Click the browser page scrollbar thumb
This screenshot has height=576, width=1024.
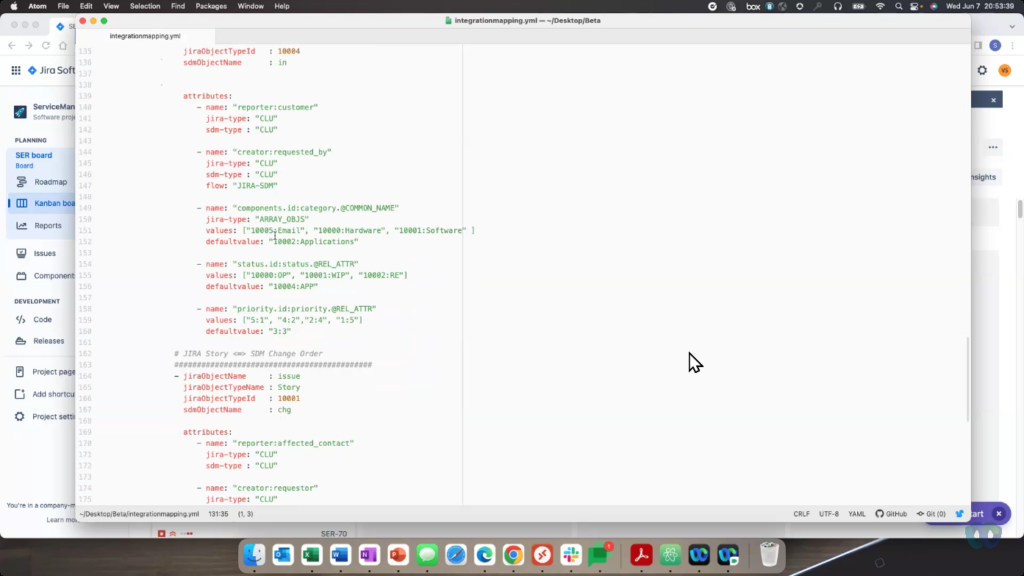[1019, 209]
